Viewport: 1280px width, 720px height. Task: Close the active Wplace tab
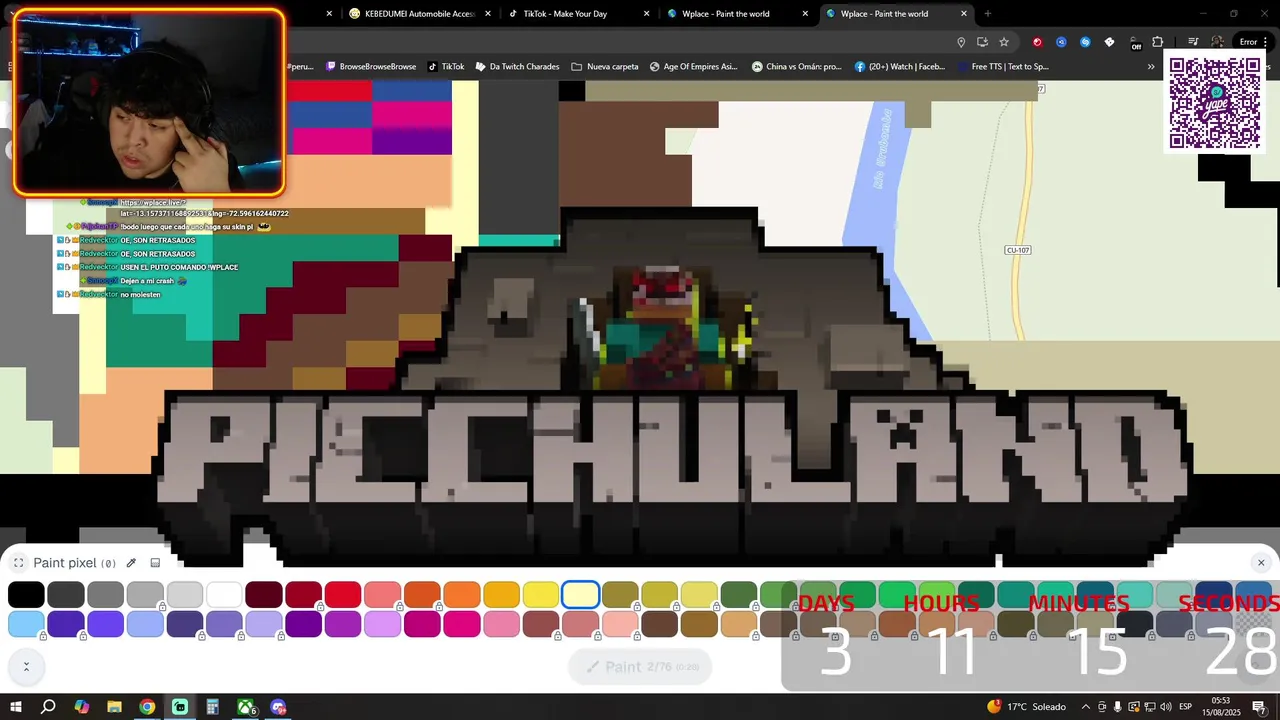click(x=964, y=14)
